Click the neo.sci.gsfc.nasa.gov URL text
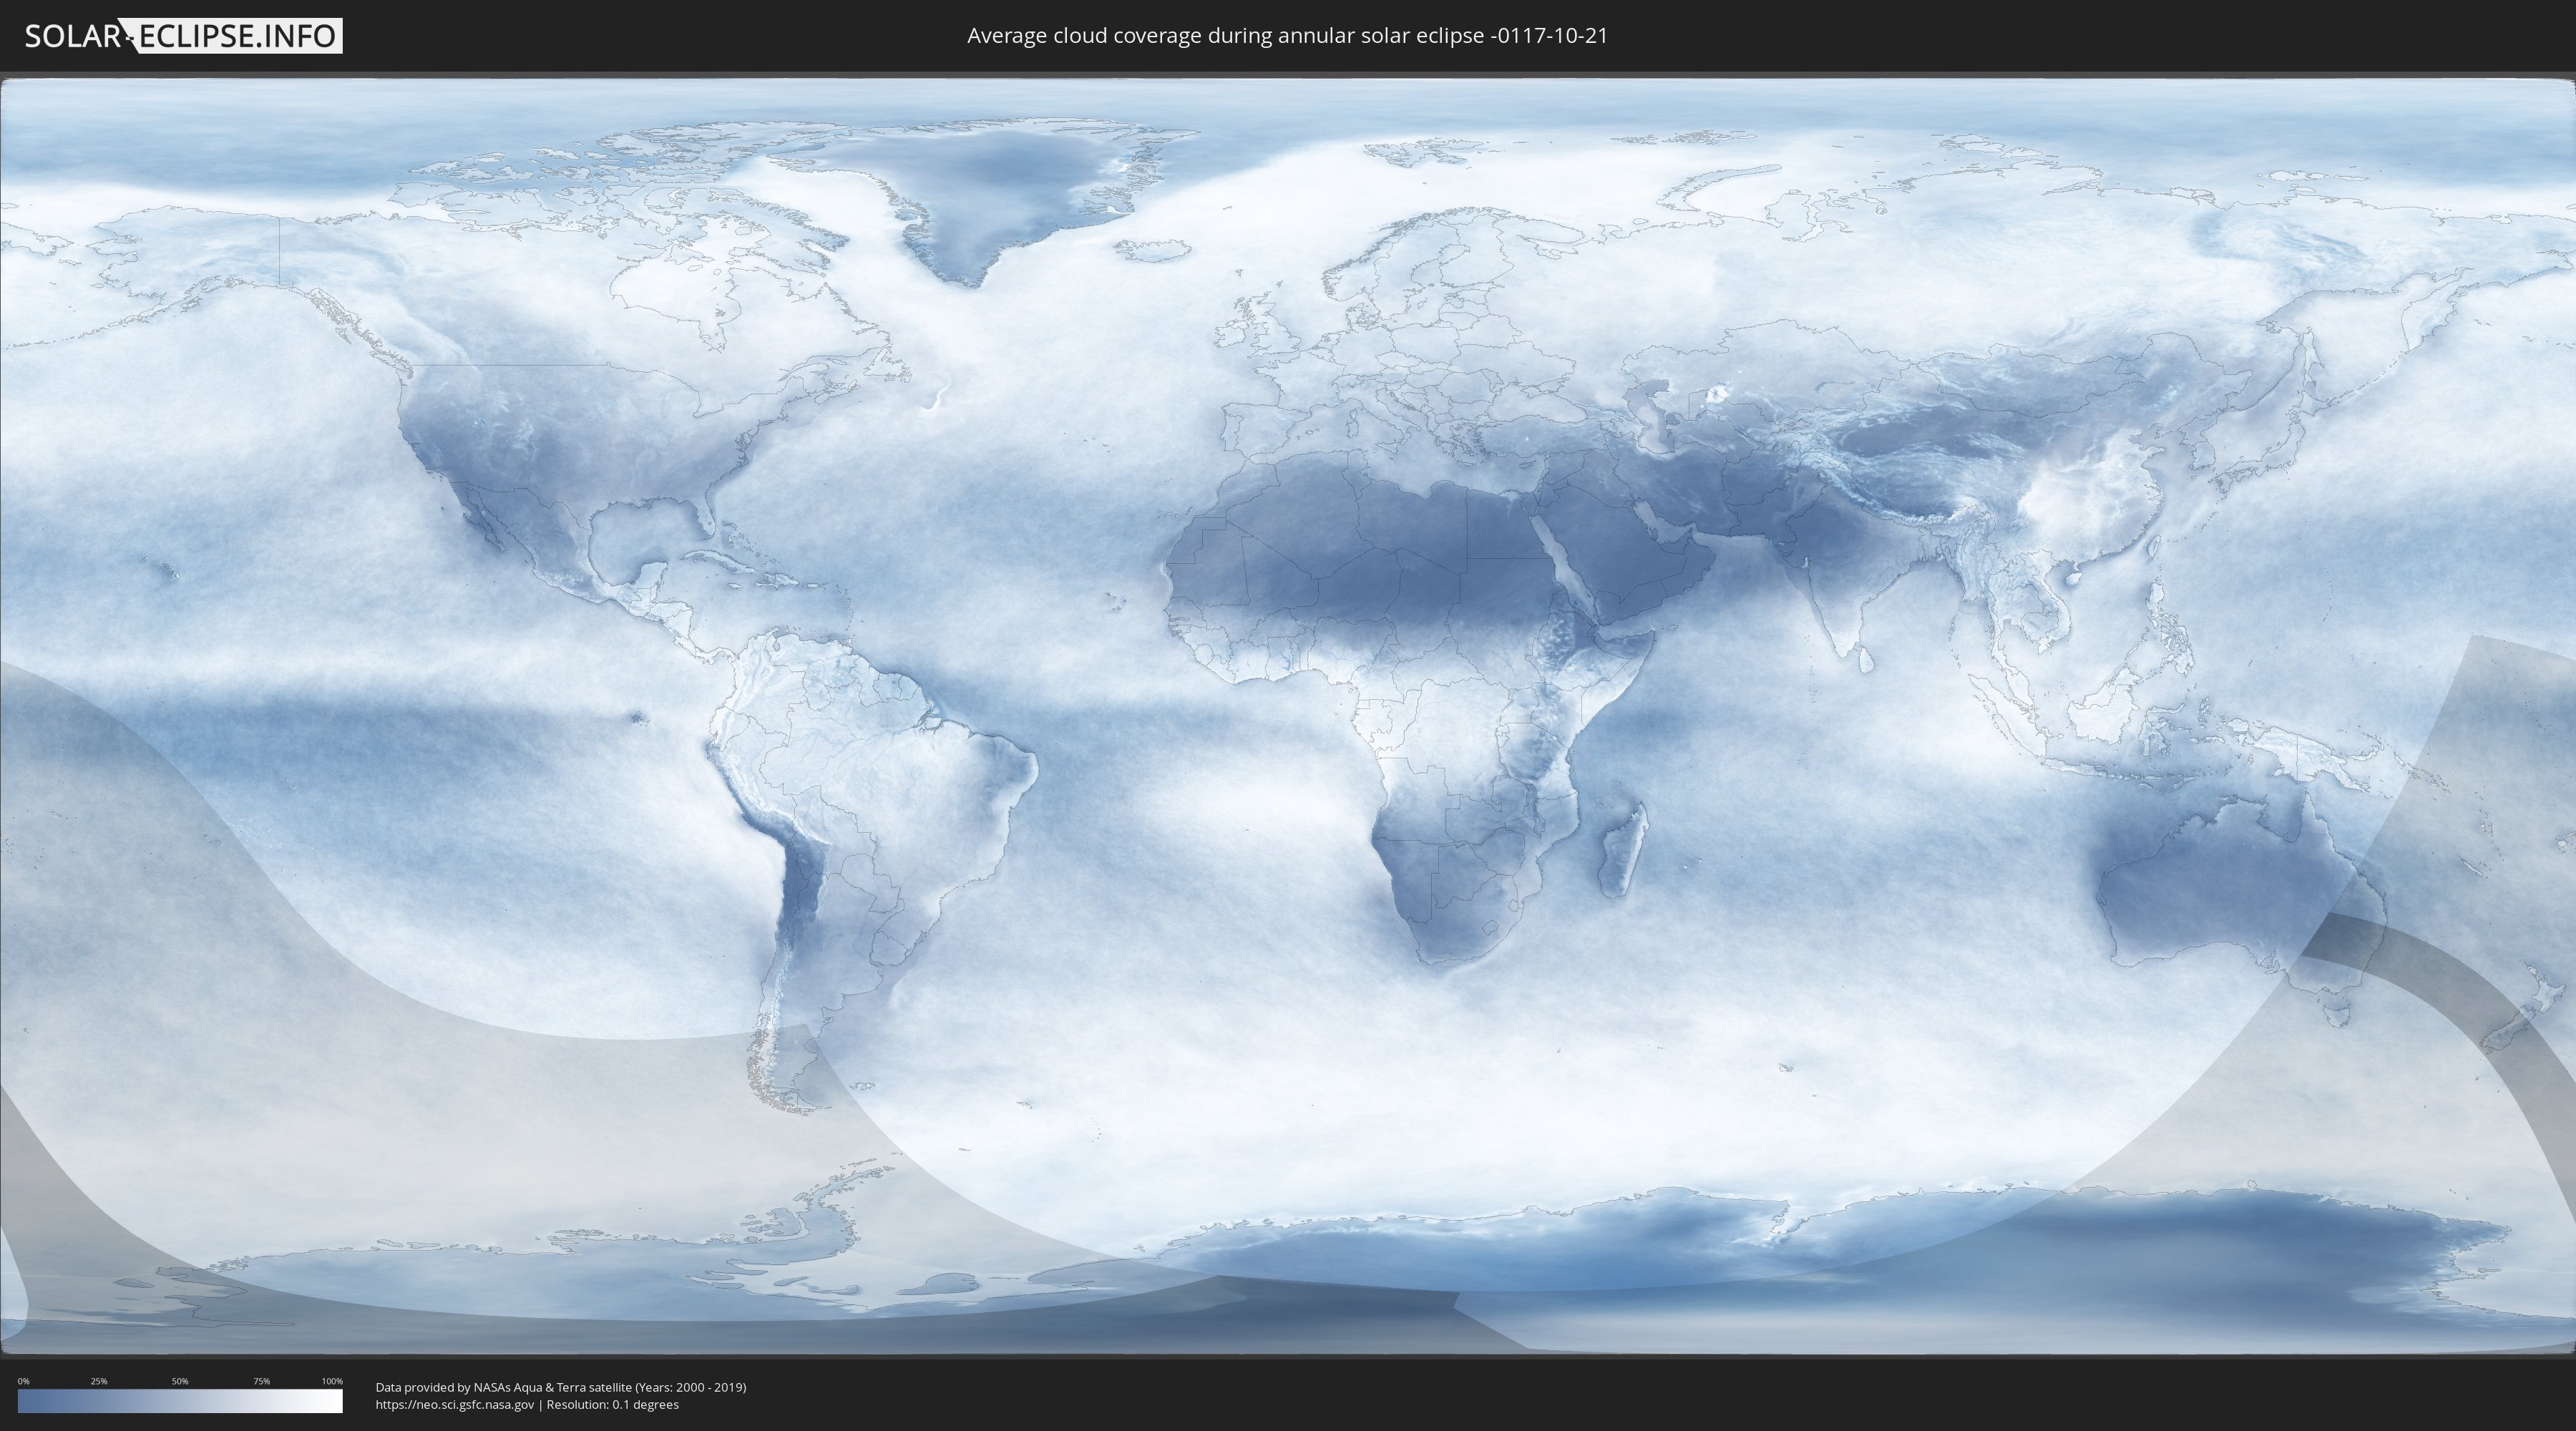Viewport: 2576px width, 1431px height. [455, 1404]
